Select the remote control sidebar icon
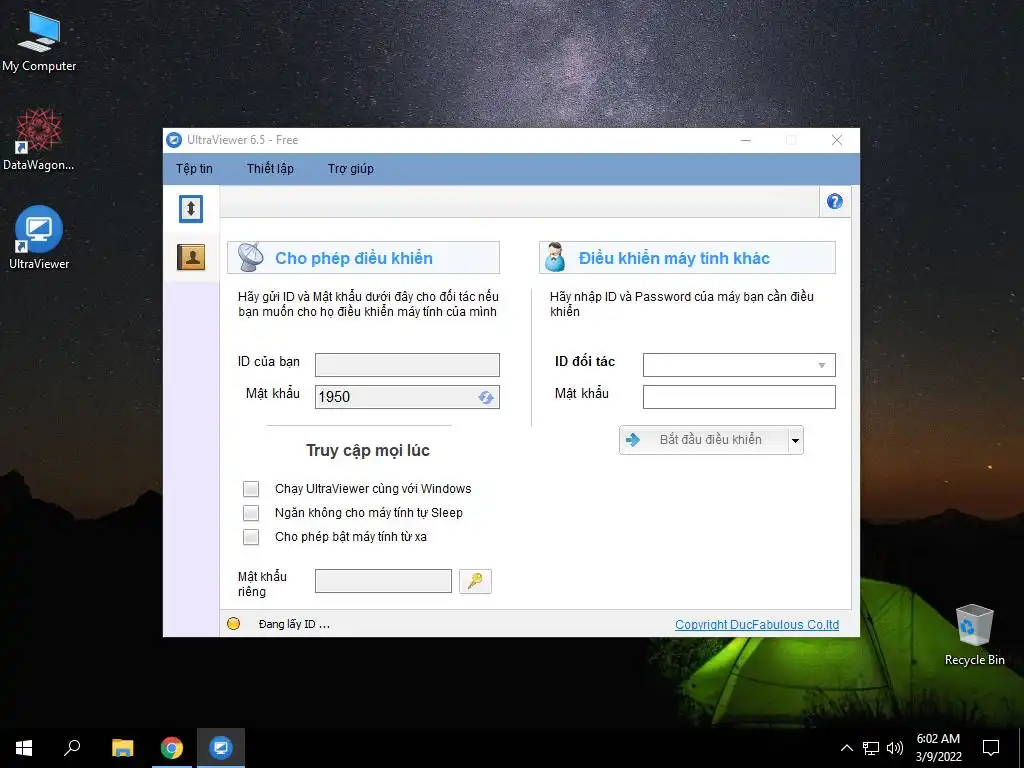 (x=191, y=209)
